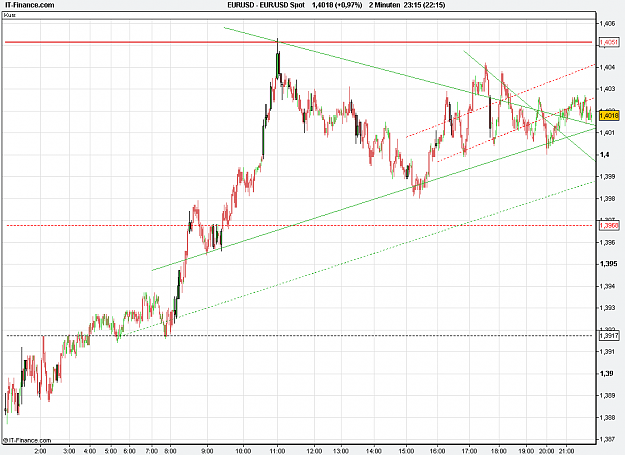The height and width of the screenshot is (455, 625).
Task: Click the 11:00 time axis label
Action: click(277, 451)
